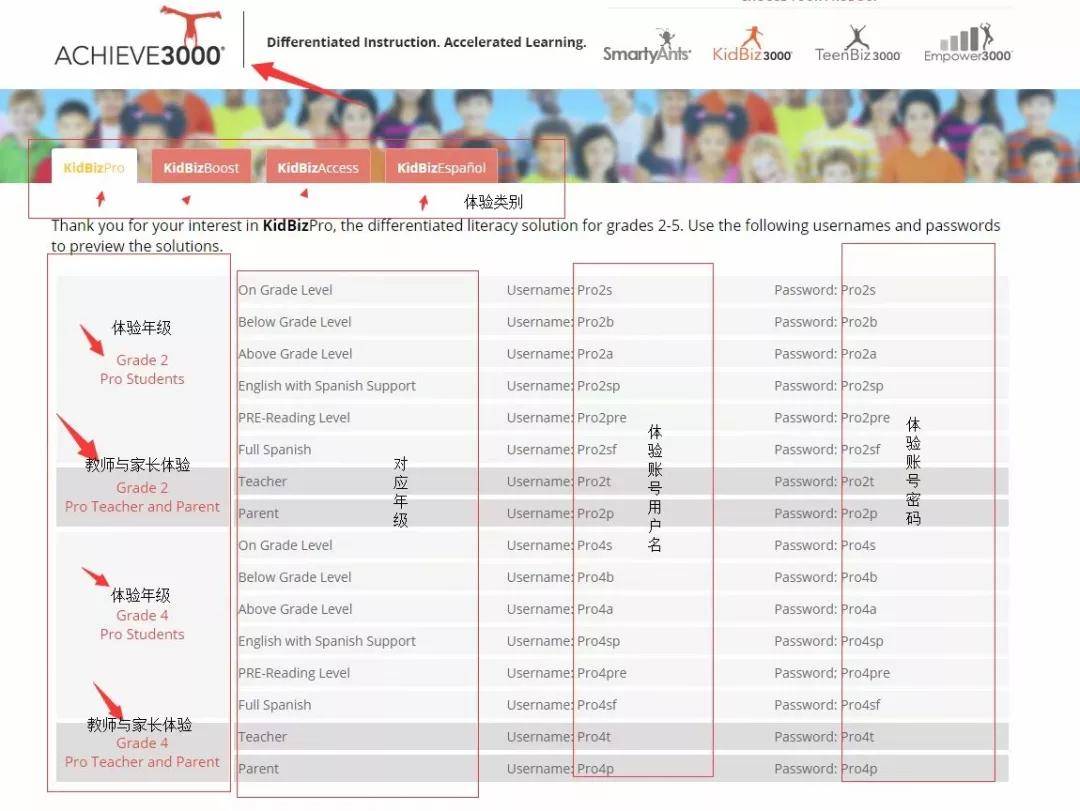1080x811 pixels.
Task: Click password value Pro4sf
Action: click(861, 705)
